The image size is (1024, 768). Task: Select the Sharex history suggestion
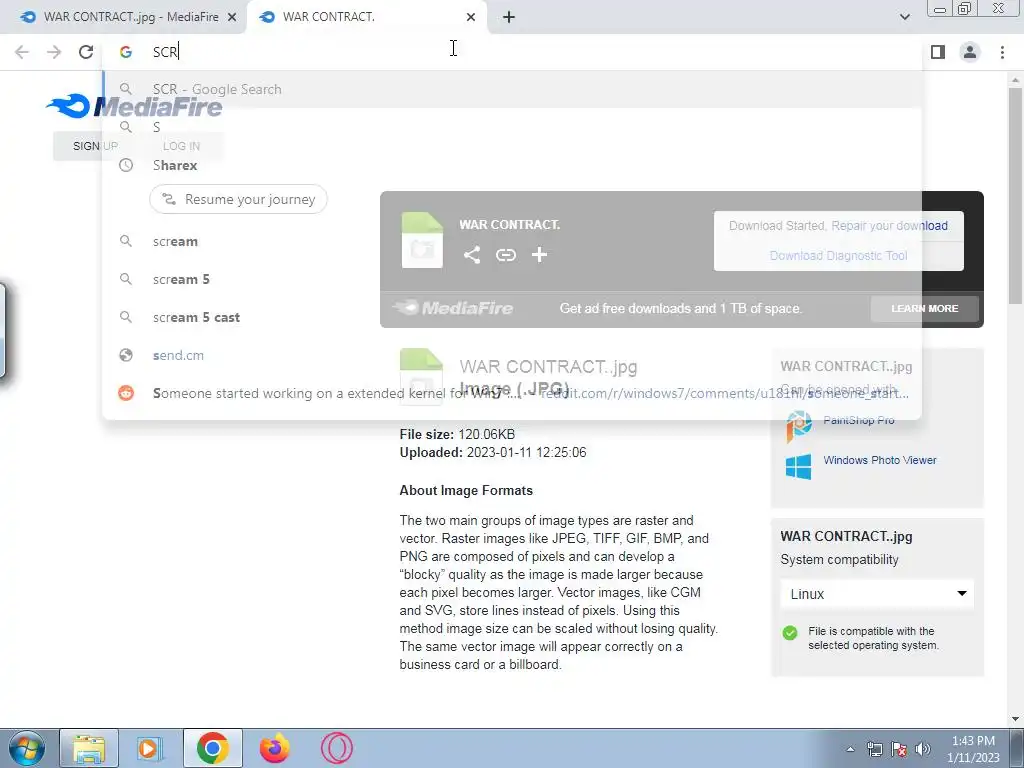coord(512,165)
